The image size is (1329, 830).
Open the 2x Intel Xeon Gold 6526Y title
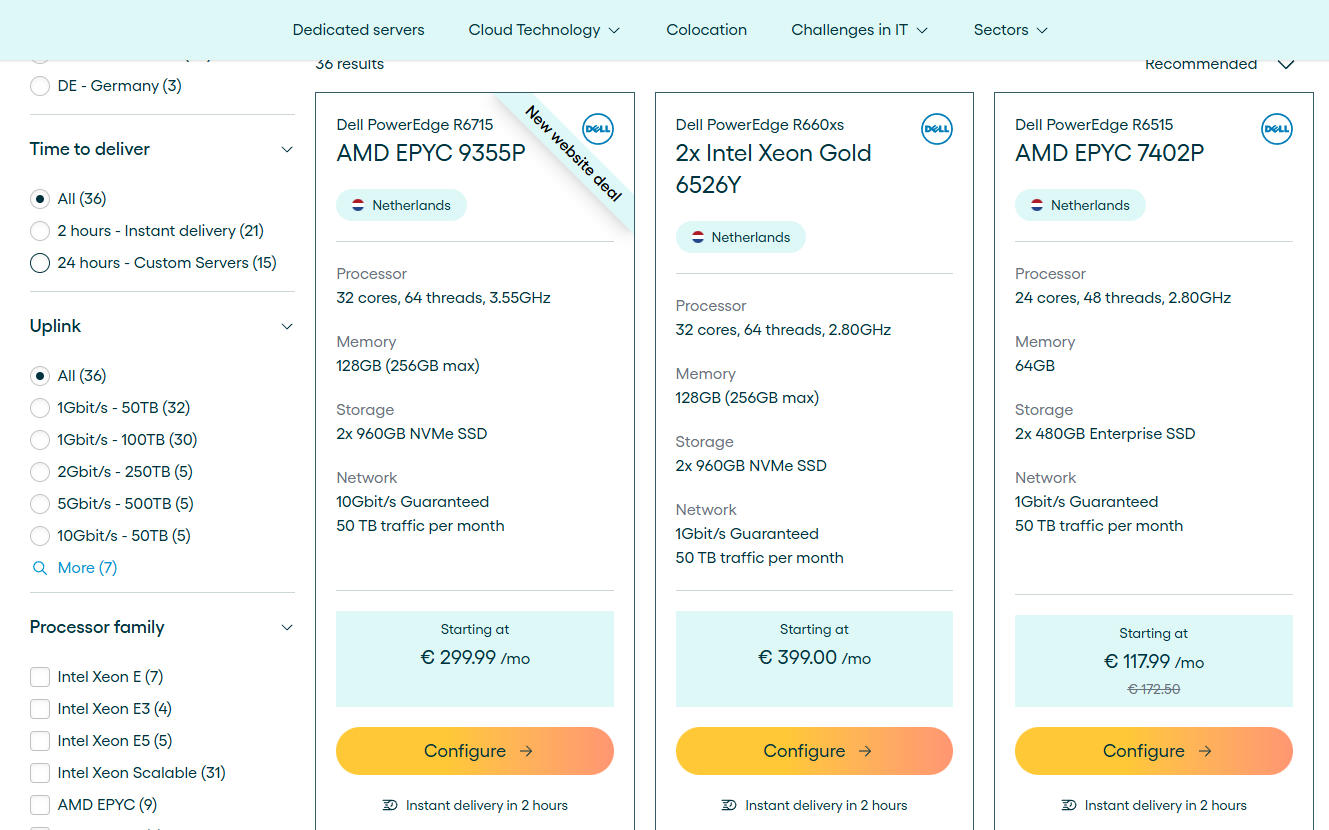774,169
